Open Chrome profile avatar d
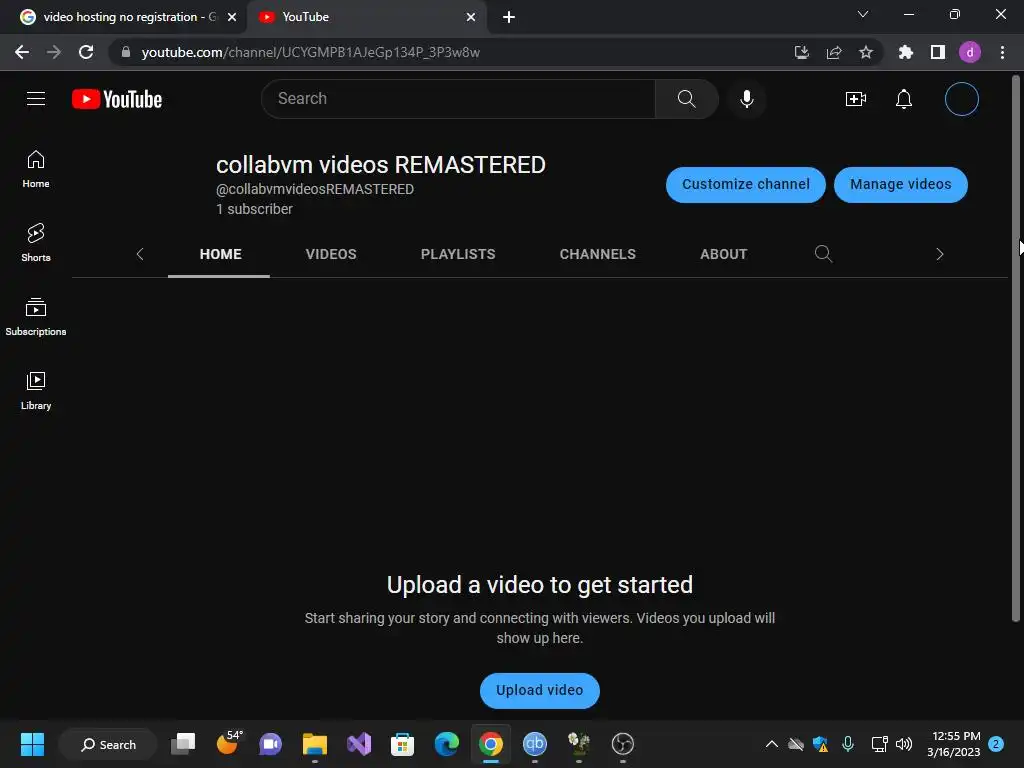 (x=970, y=52)
